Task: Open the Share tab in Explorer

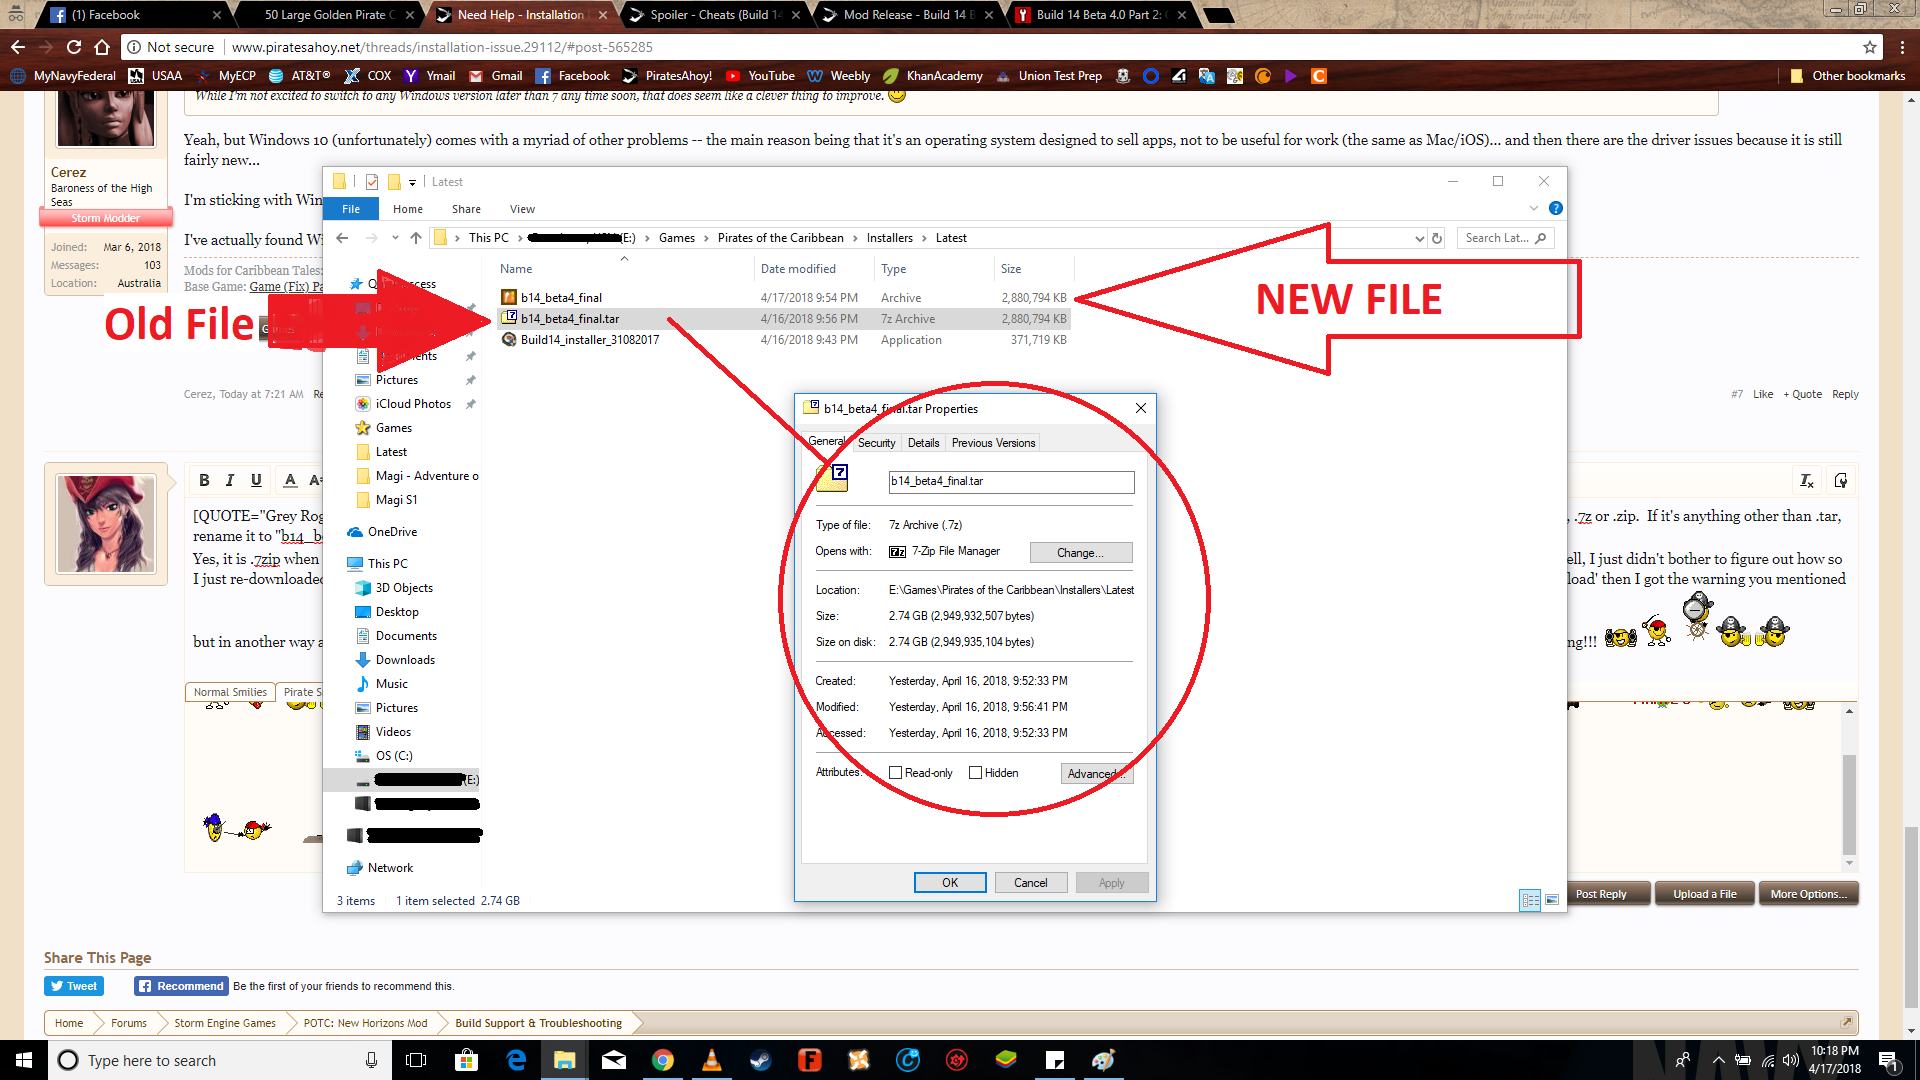Action: pos(466,209)
